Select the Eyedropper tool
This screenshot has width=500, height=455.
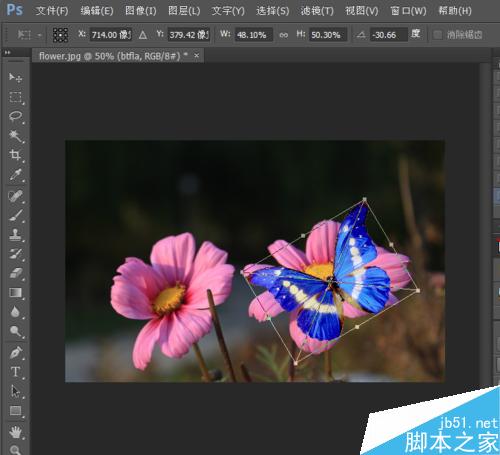coord(15,174)
